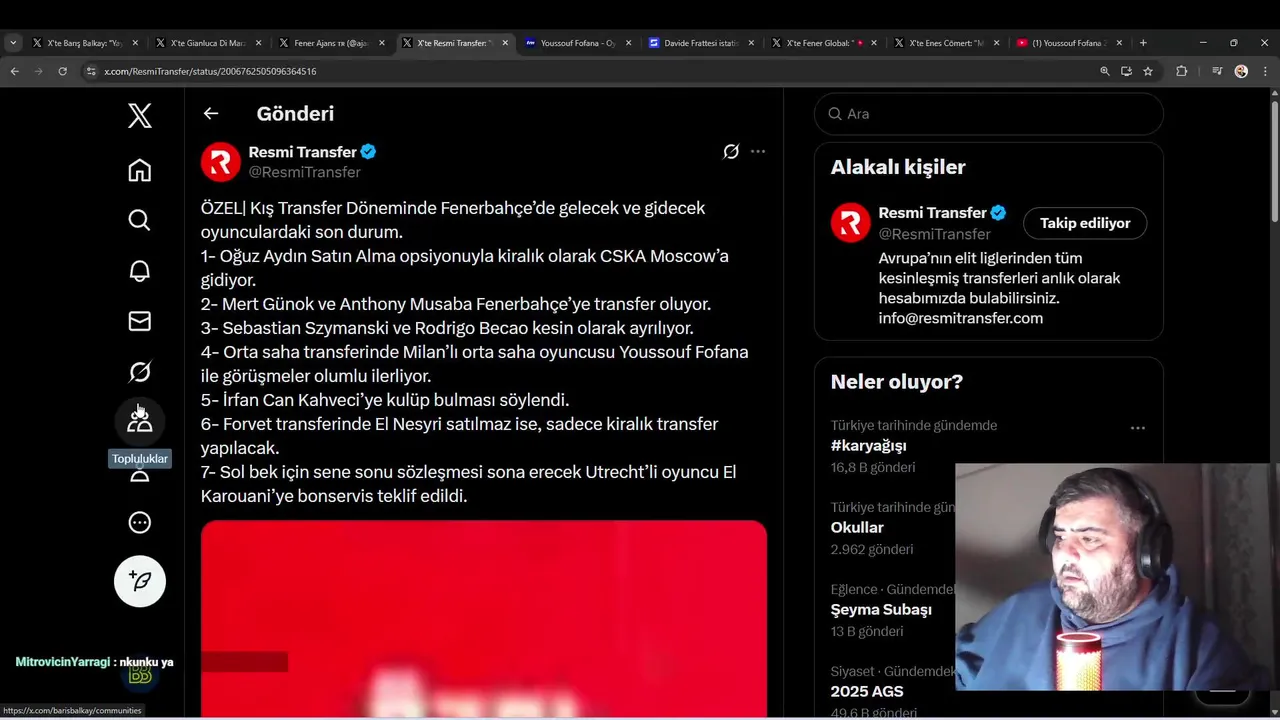The image size is (1280, 720).
Task: Open the red image attached to the post
Action: tap(484, 618)
